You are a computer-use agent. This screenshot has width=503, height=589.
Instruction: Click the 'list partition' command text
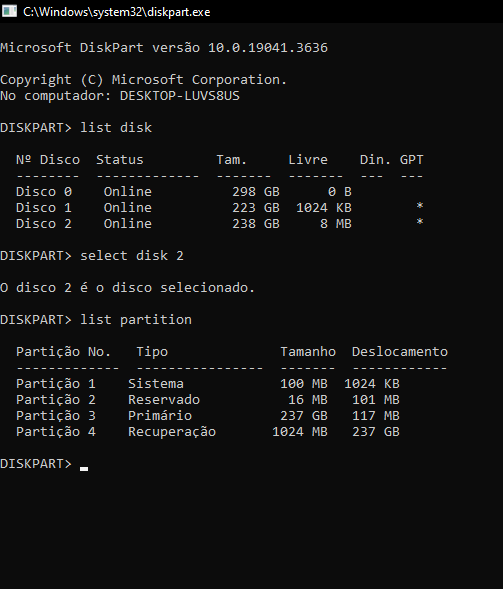(136, 320)
